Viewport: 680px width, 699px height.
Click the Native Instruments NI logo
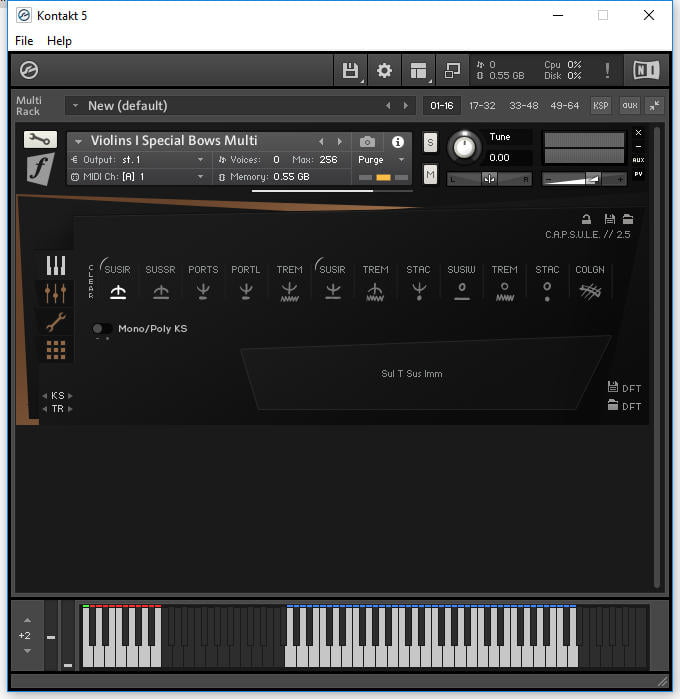(646, 70)
